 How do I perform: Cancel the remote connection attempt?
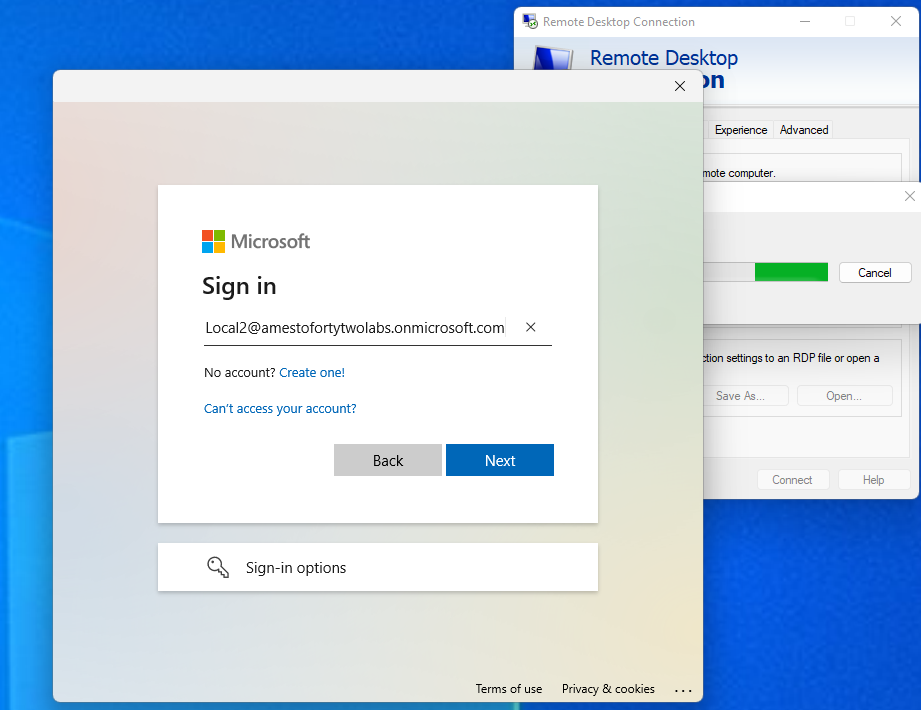874,272
